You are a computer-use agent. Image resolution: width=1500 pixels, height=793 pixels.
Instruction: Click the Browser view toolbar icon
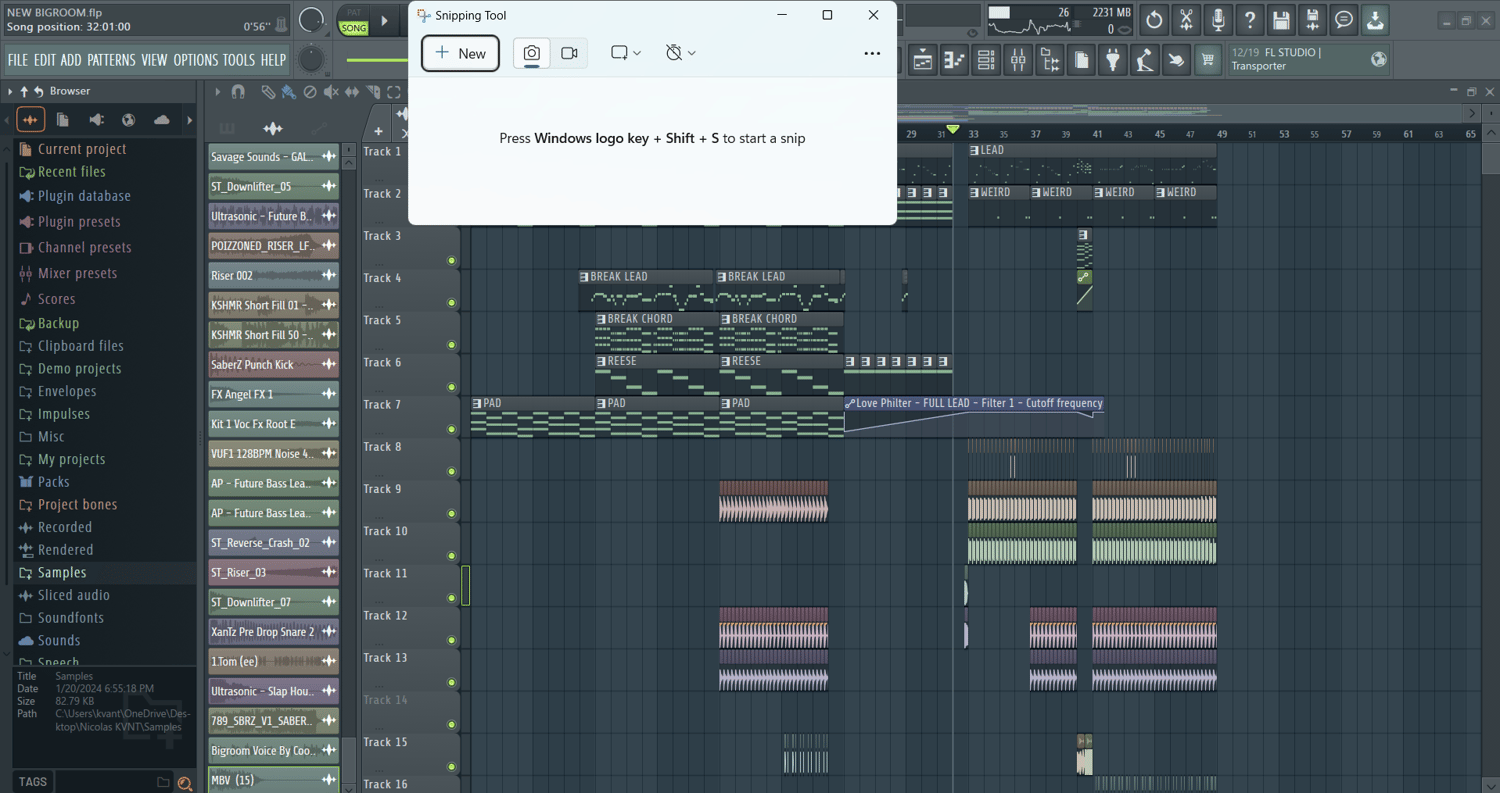coord(1050,61)
